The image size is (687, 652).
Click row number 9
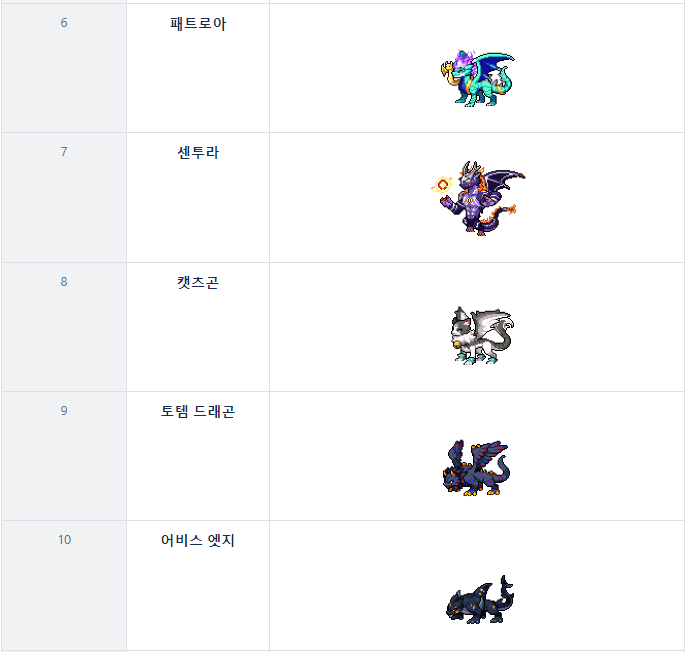[x=64, y=411]
